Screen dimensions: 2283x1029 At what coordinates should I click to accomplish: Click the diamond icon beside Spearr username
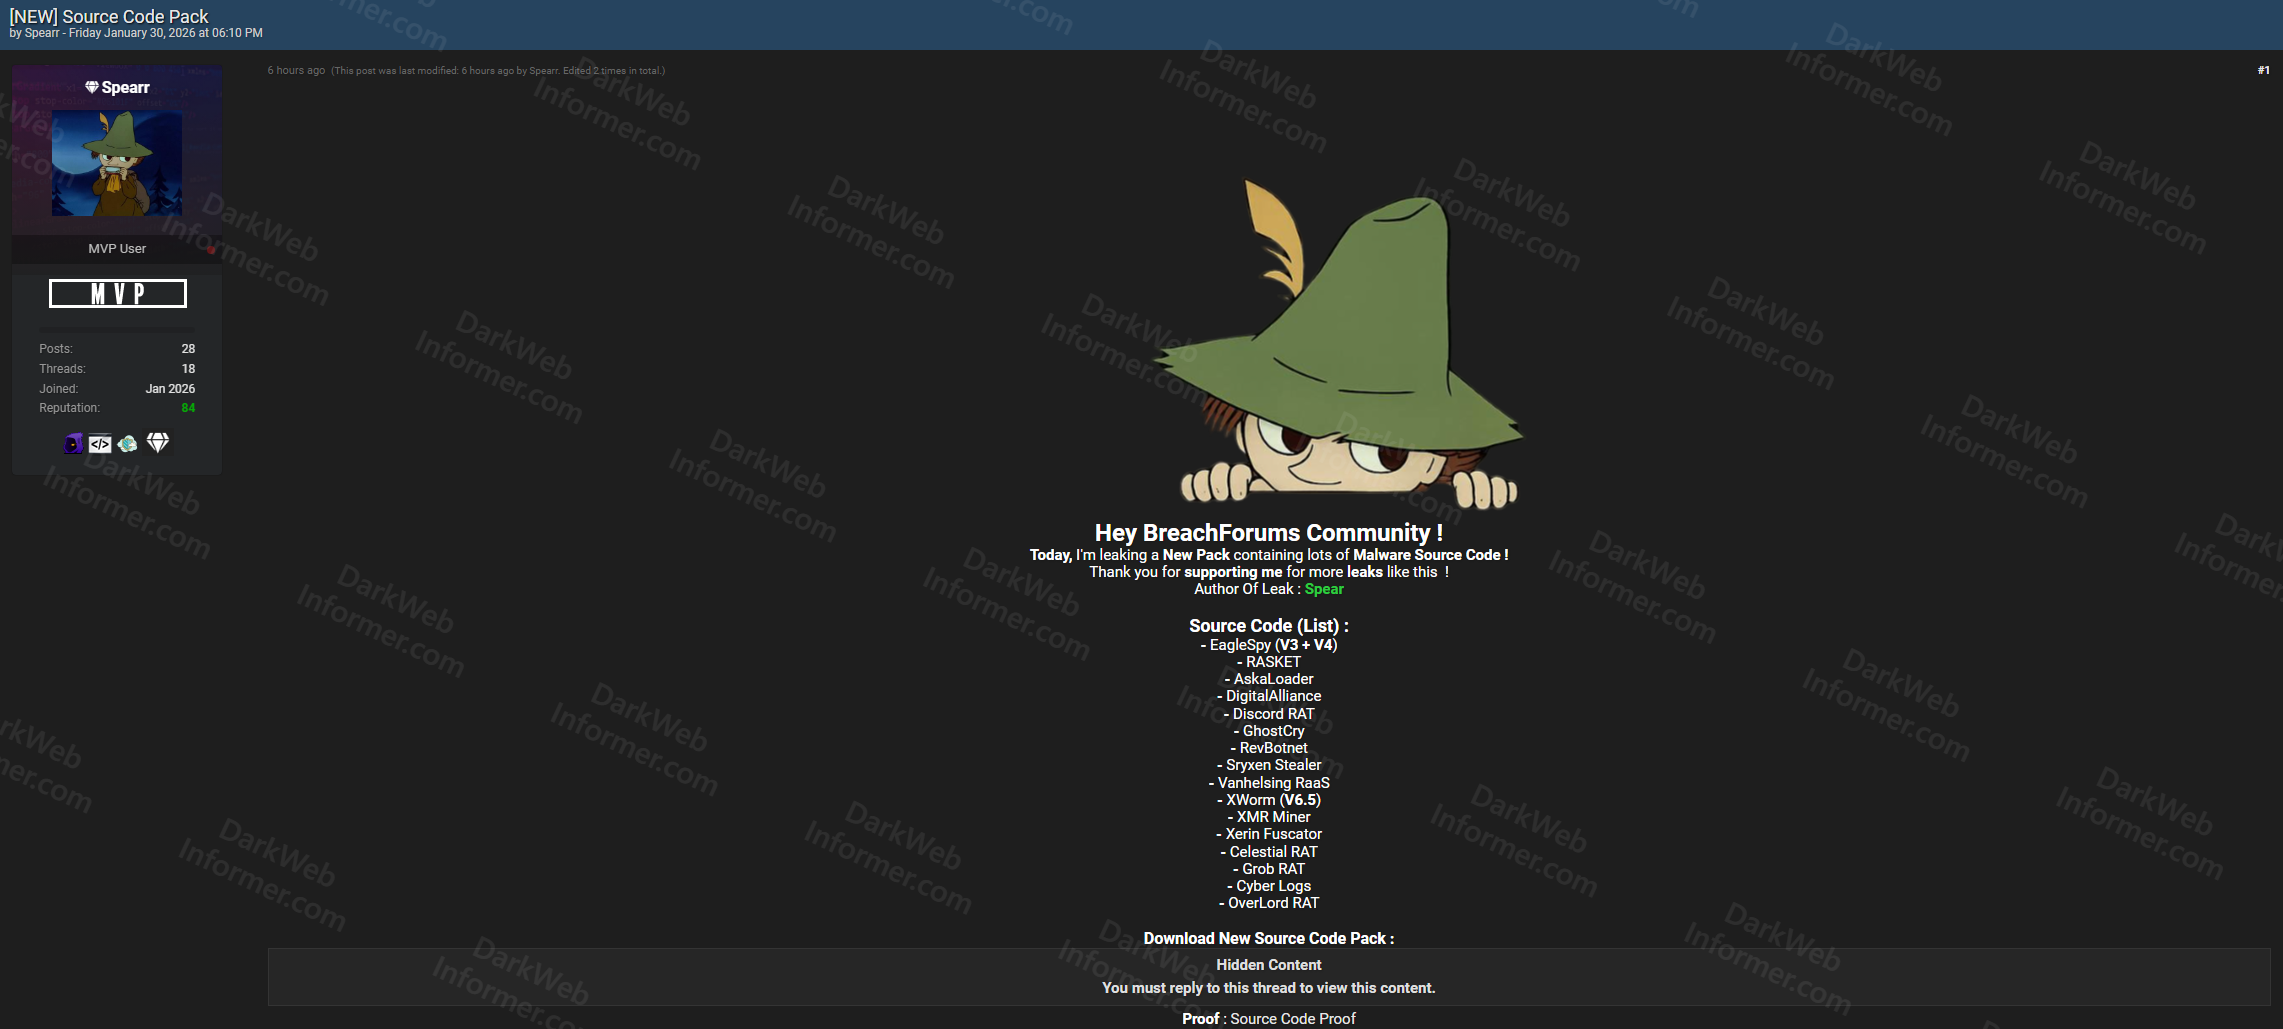(x=92, y=88)
